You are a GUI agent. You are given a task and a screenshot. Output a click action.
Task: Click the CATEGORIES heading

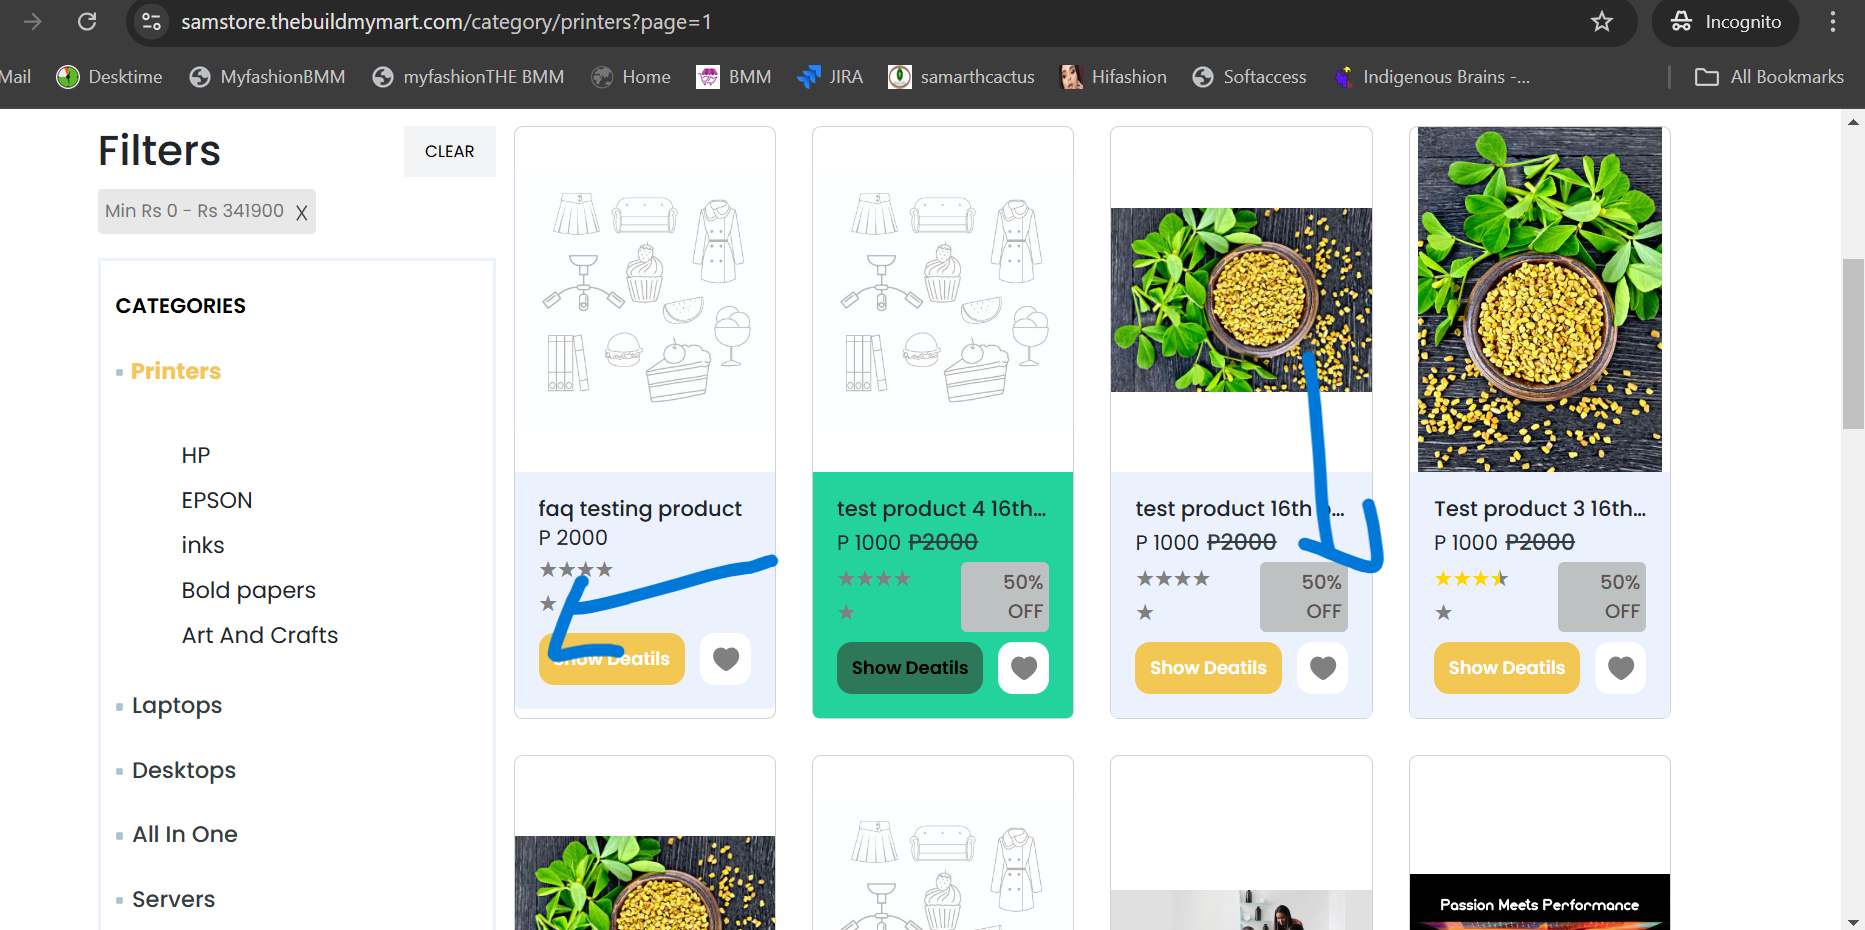click(x=181, y=306)
